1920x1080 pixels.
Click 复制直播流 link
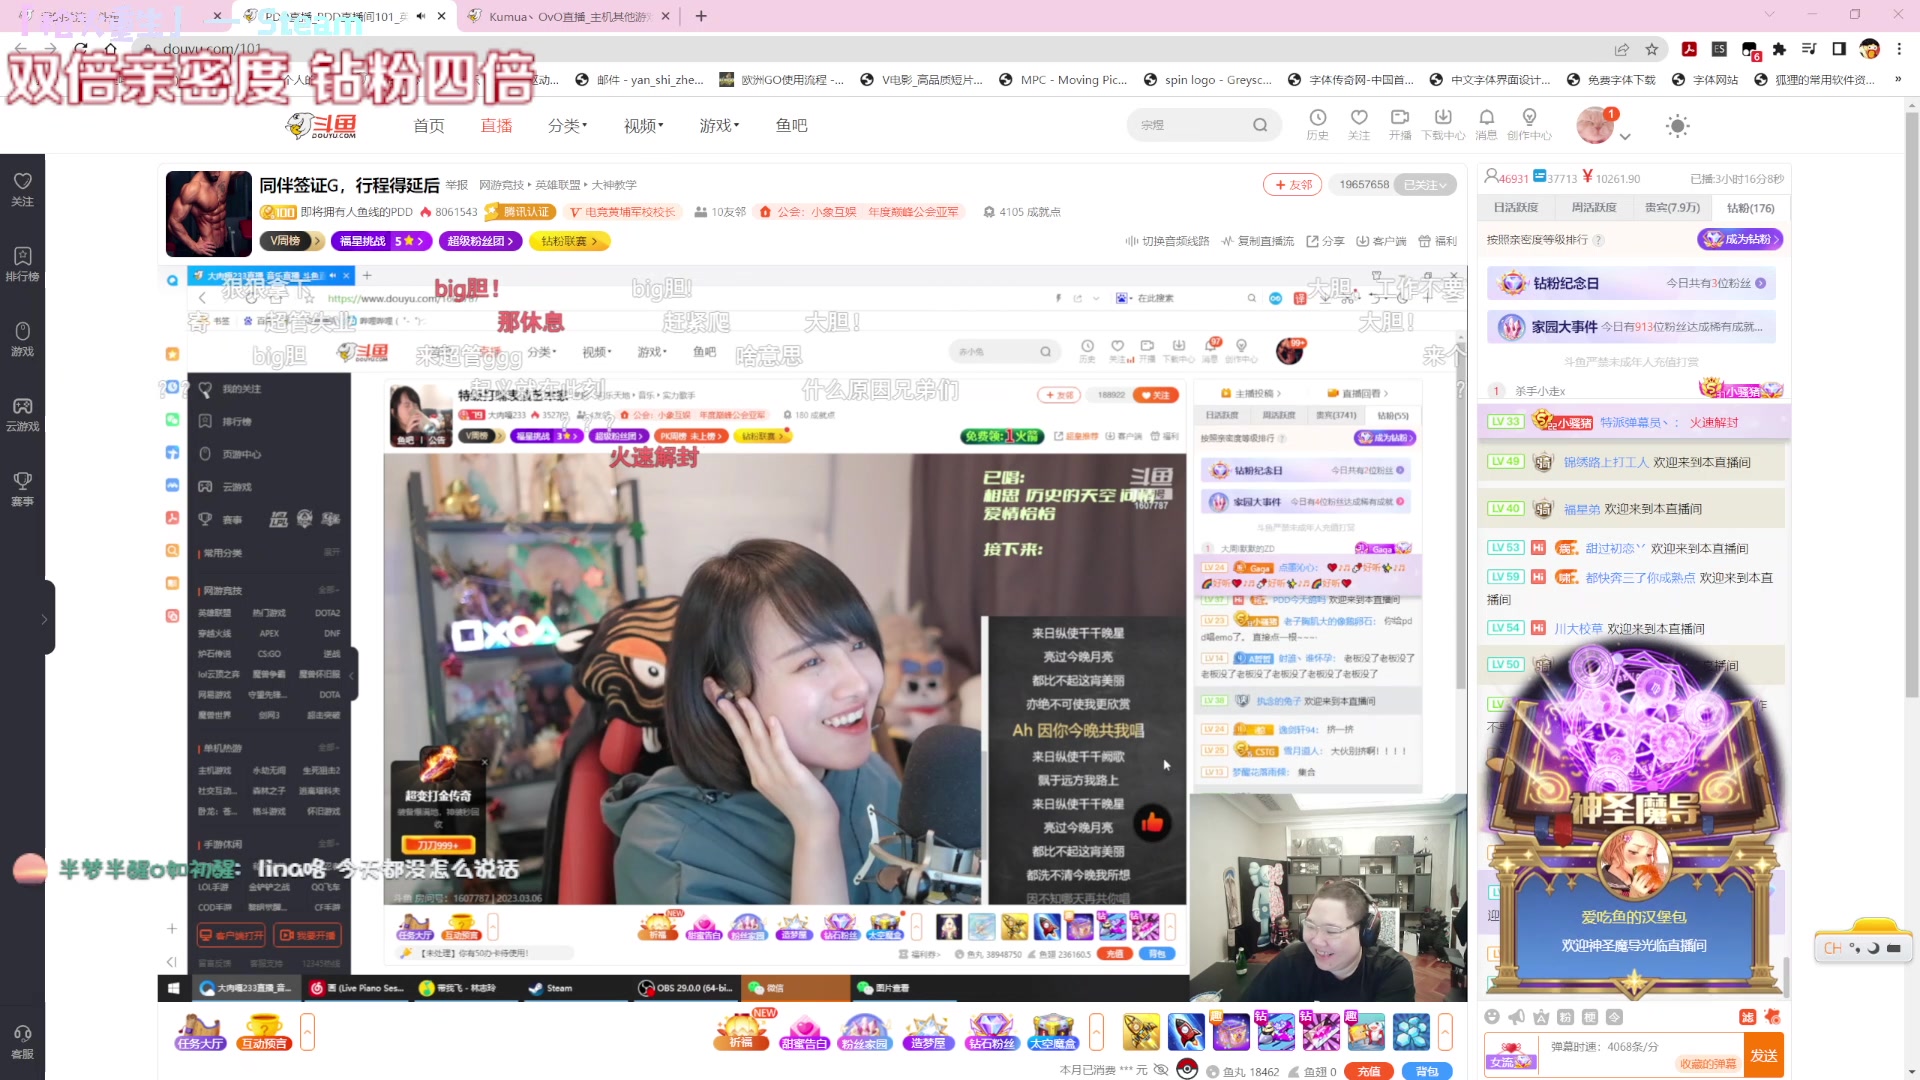(1258, 241)
